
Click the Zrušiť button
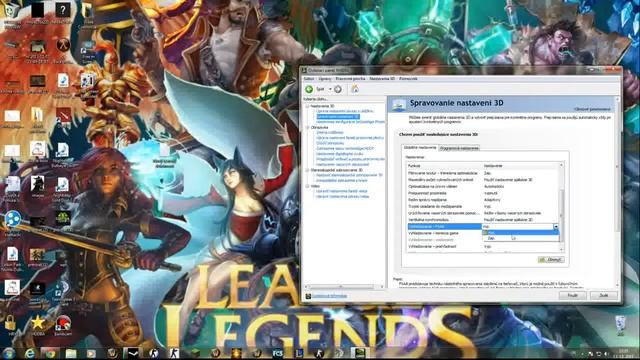603,295
